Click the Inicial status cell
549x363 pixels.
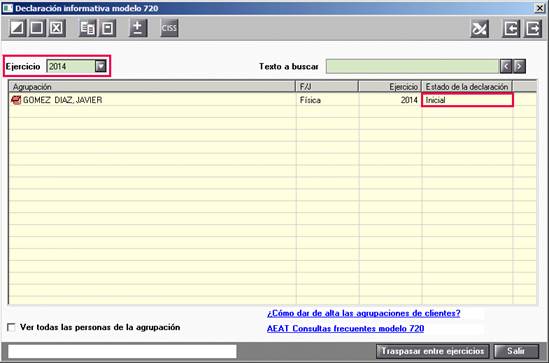click(x=467, y=100)
